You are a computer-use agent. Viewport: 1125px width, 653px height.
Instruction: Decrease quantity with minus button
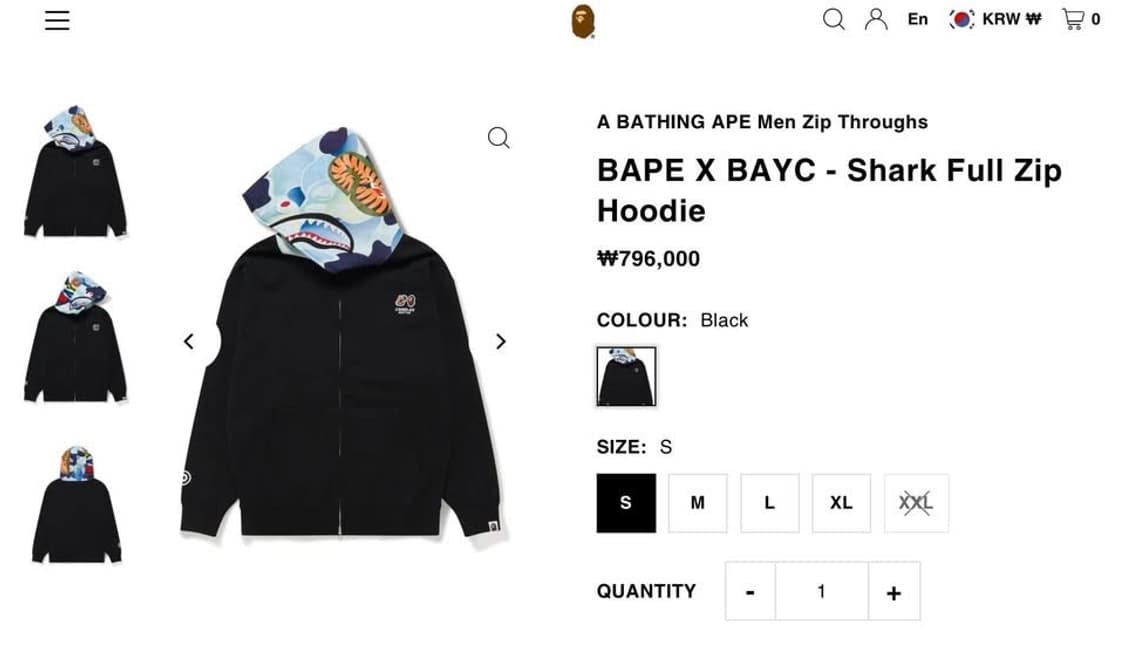pyautogui.click(x=750, y=591)
